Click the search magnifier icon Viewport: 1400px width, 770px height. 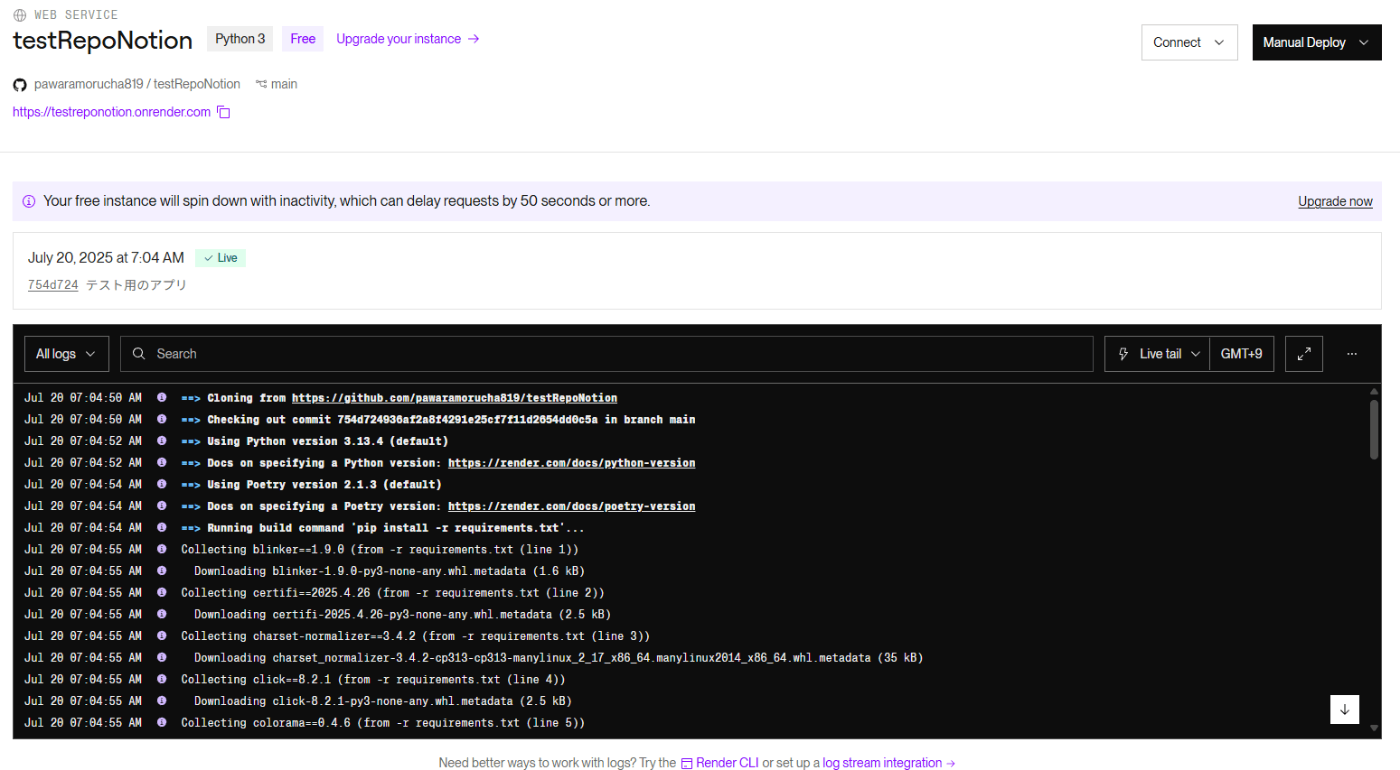[x=139, y=354]
